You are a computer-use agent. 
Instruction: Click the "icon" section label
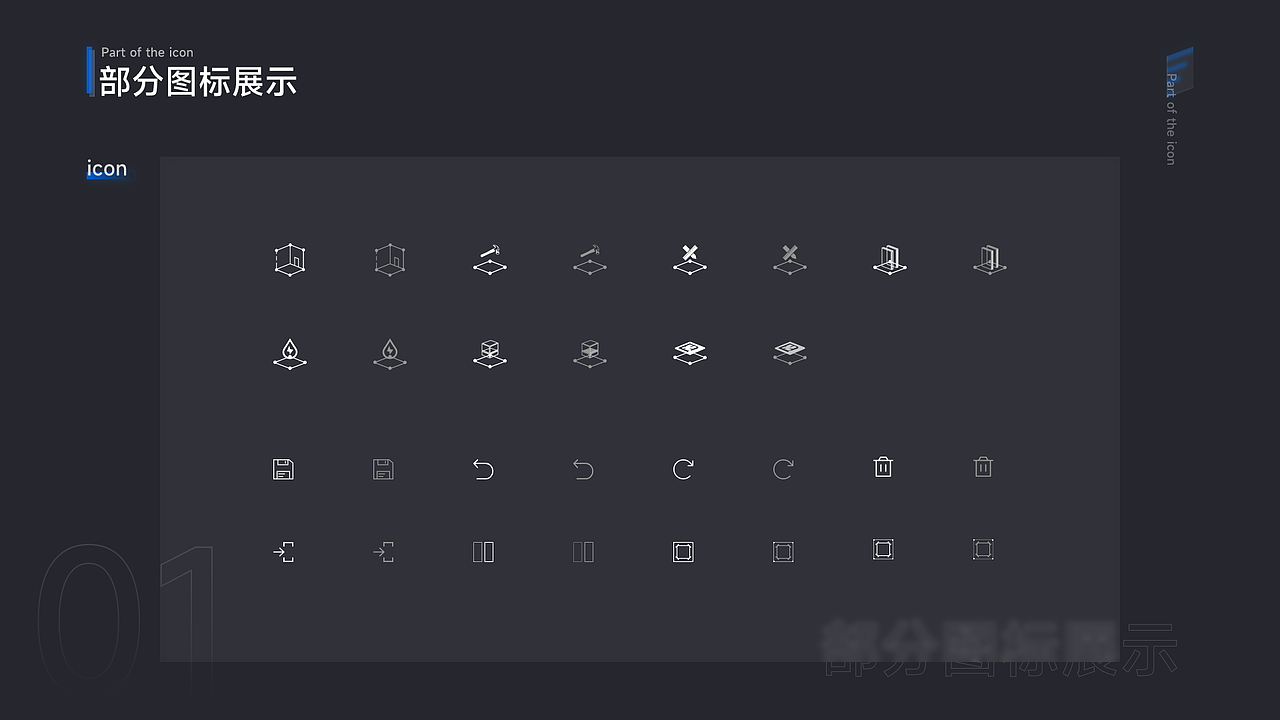click(107, 168)
